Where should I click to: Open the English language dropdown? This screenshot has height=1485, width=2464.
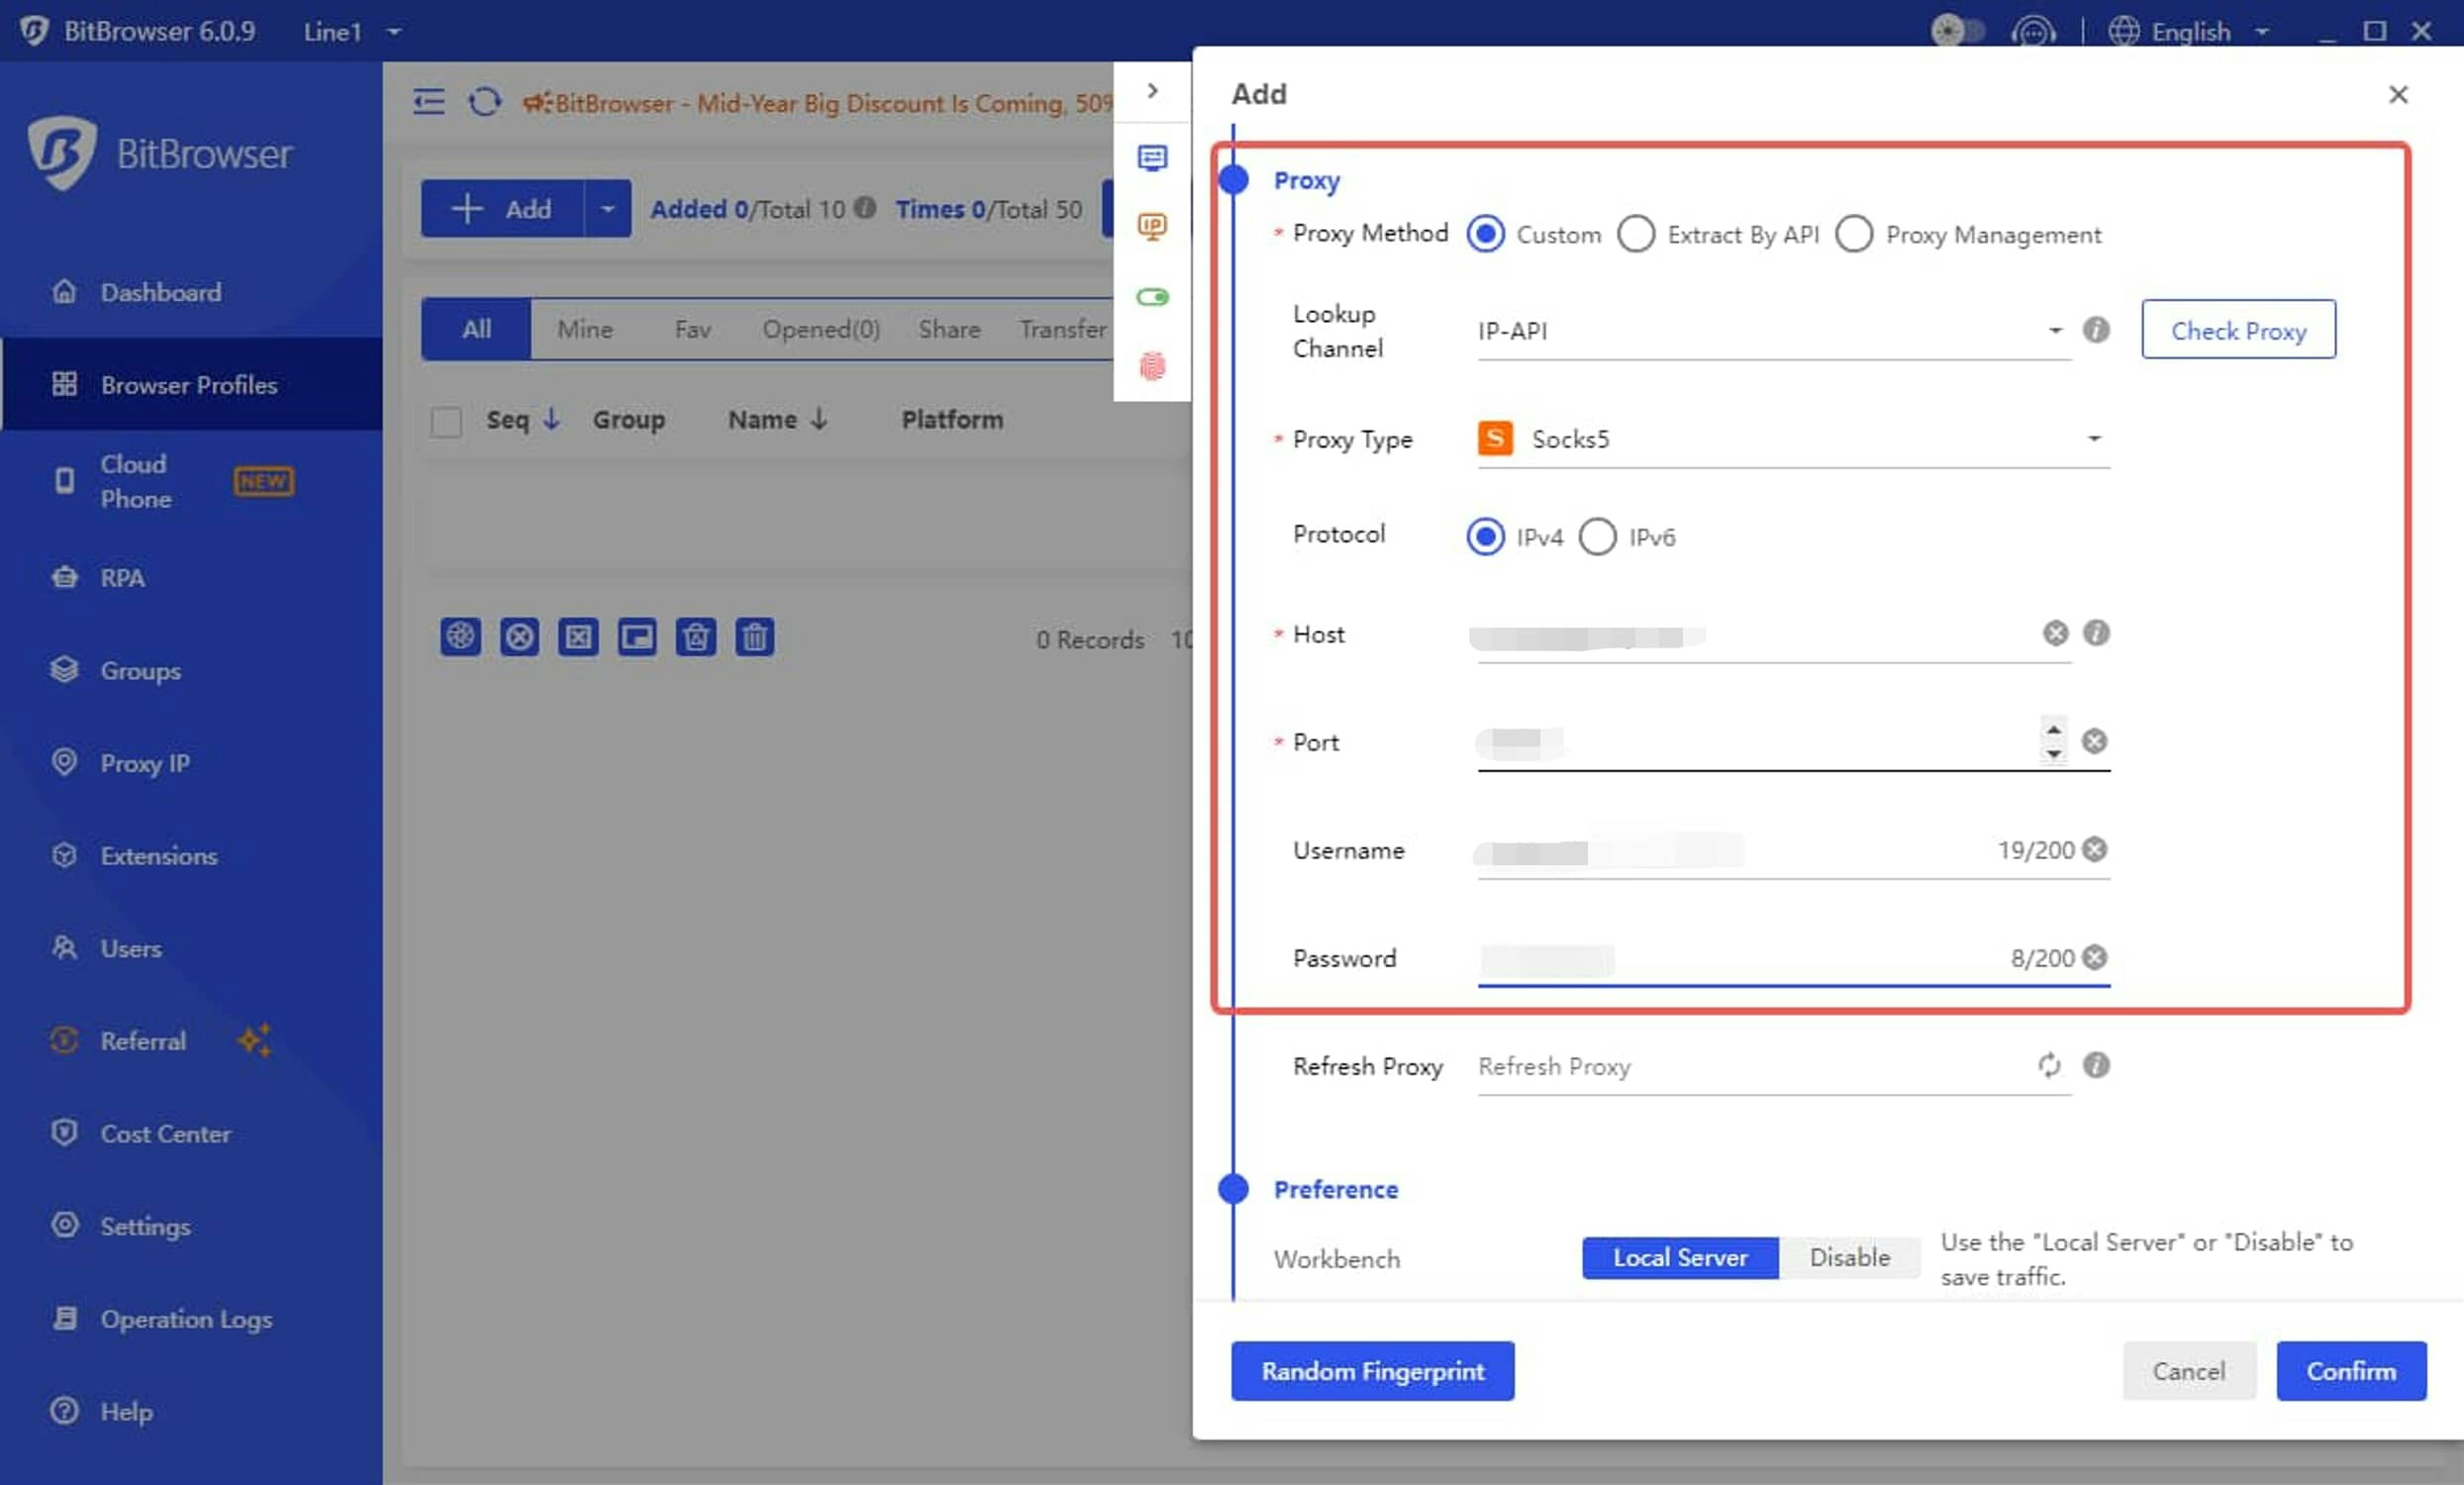[x=2190, y=32]
